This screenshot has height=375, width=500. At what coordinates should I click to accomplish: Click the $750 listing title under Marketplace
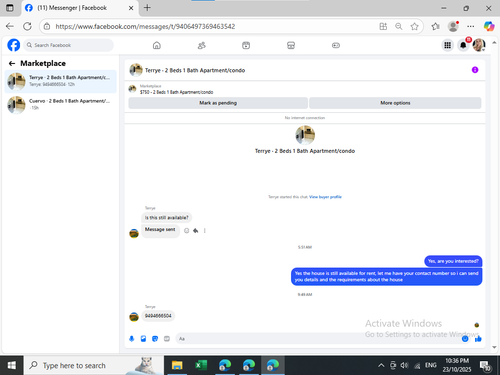pyautogui.click(x=176, y=92)
